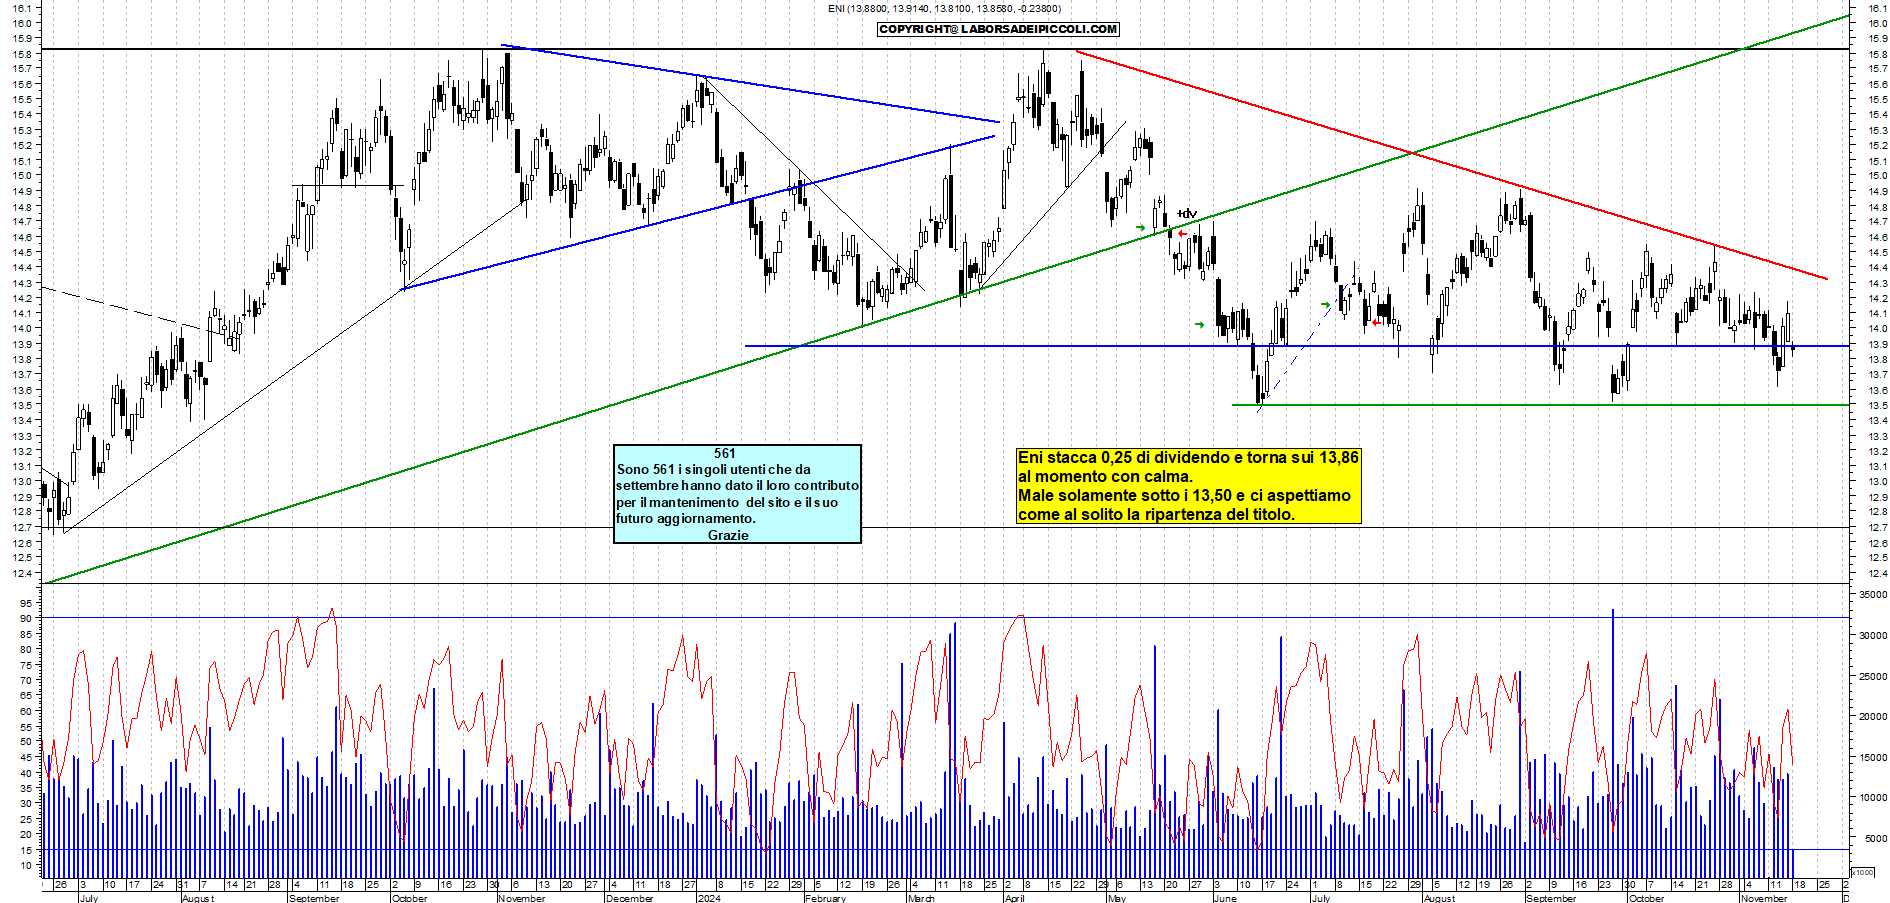Screen dimensions: 1890x903
Task: Click the COPYRIGHT@LABORSADEIPICCOLI.COM label
Action: point(998,29)
